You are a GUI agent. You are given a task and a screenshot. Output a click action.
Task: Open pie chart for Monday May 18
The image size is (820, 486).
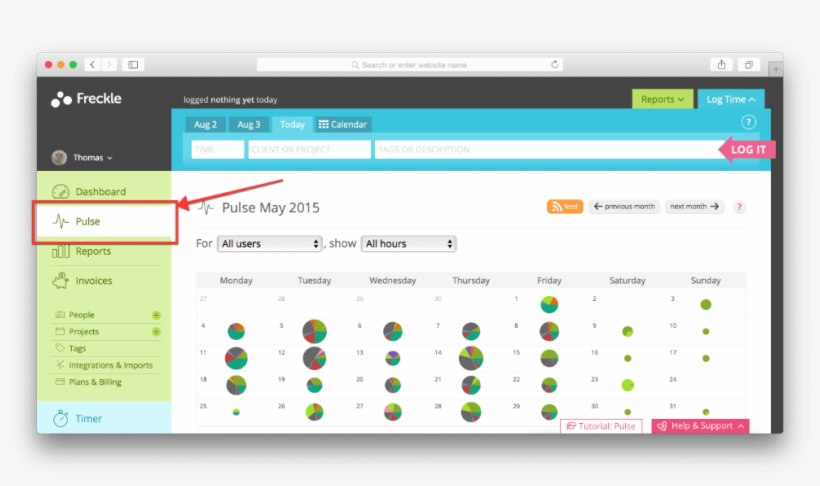tap(236, 385)
